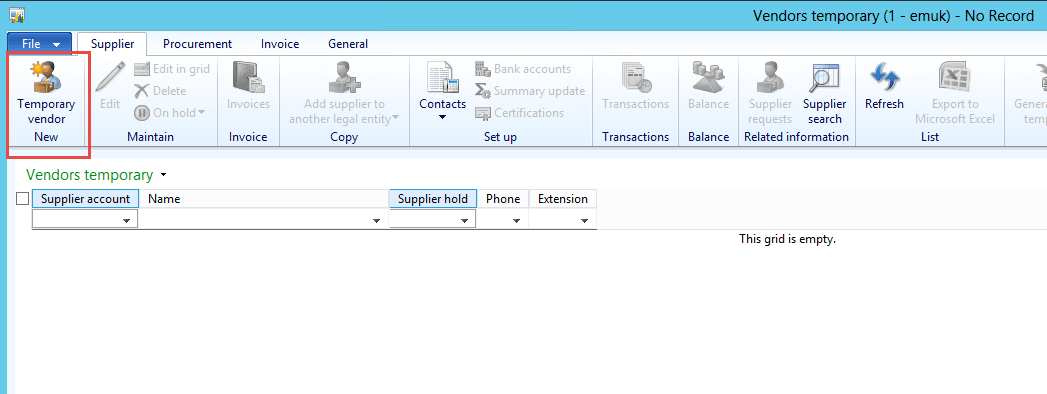The height and width of the screenshot is (394, 1047).
Task: Switch to the Invoice tab
Action: (280, 44)
